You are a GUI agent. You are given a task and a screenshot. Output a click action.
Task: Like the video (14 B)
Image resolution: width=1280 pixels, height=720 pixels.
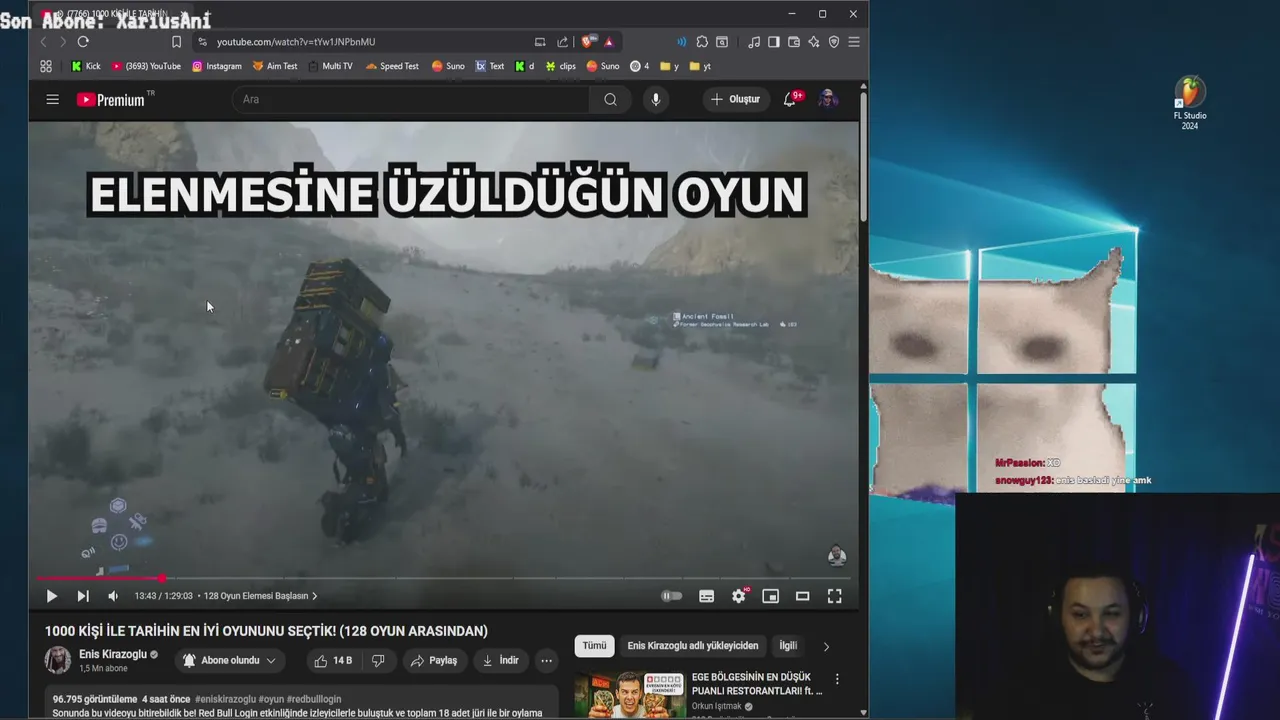(332, 660)
